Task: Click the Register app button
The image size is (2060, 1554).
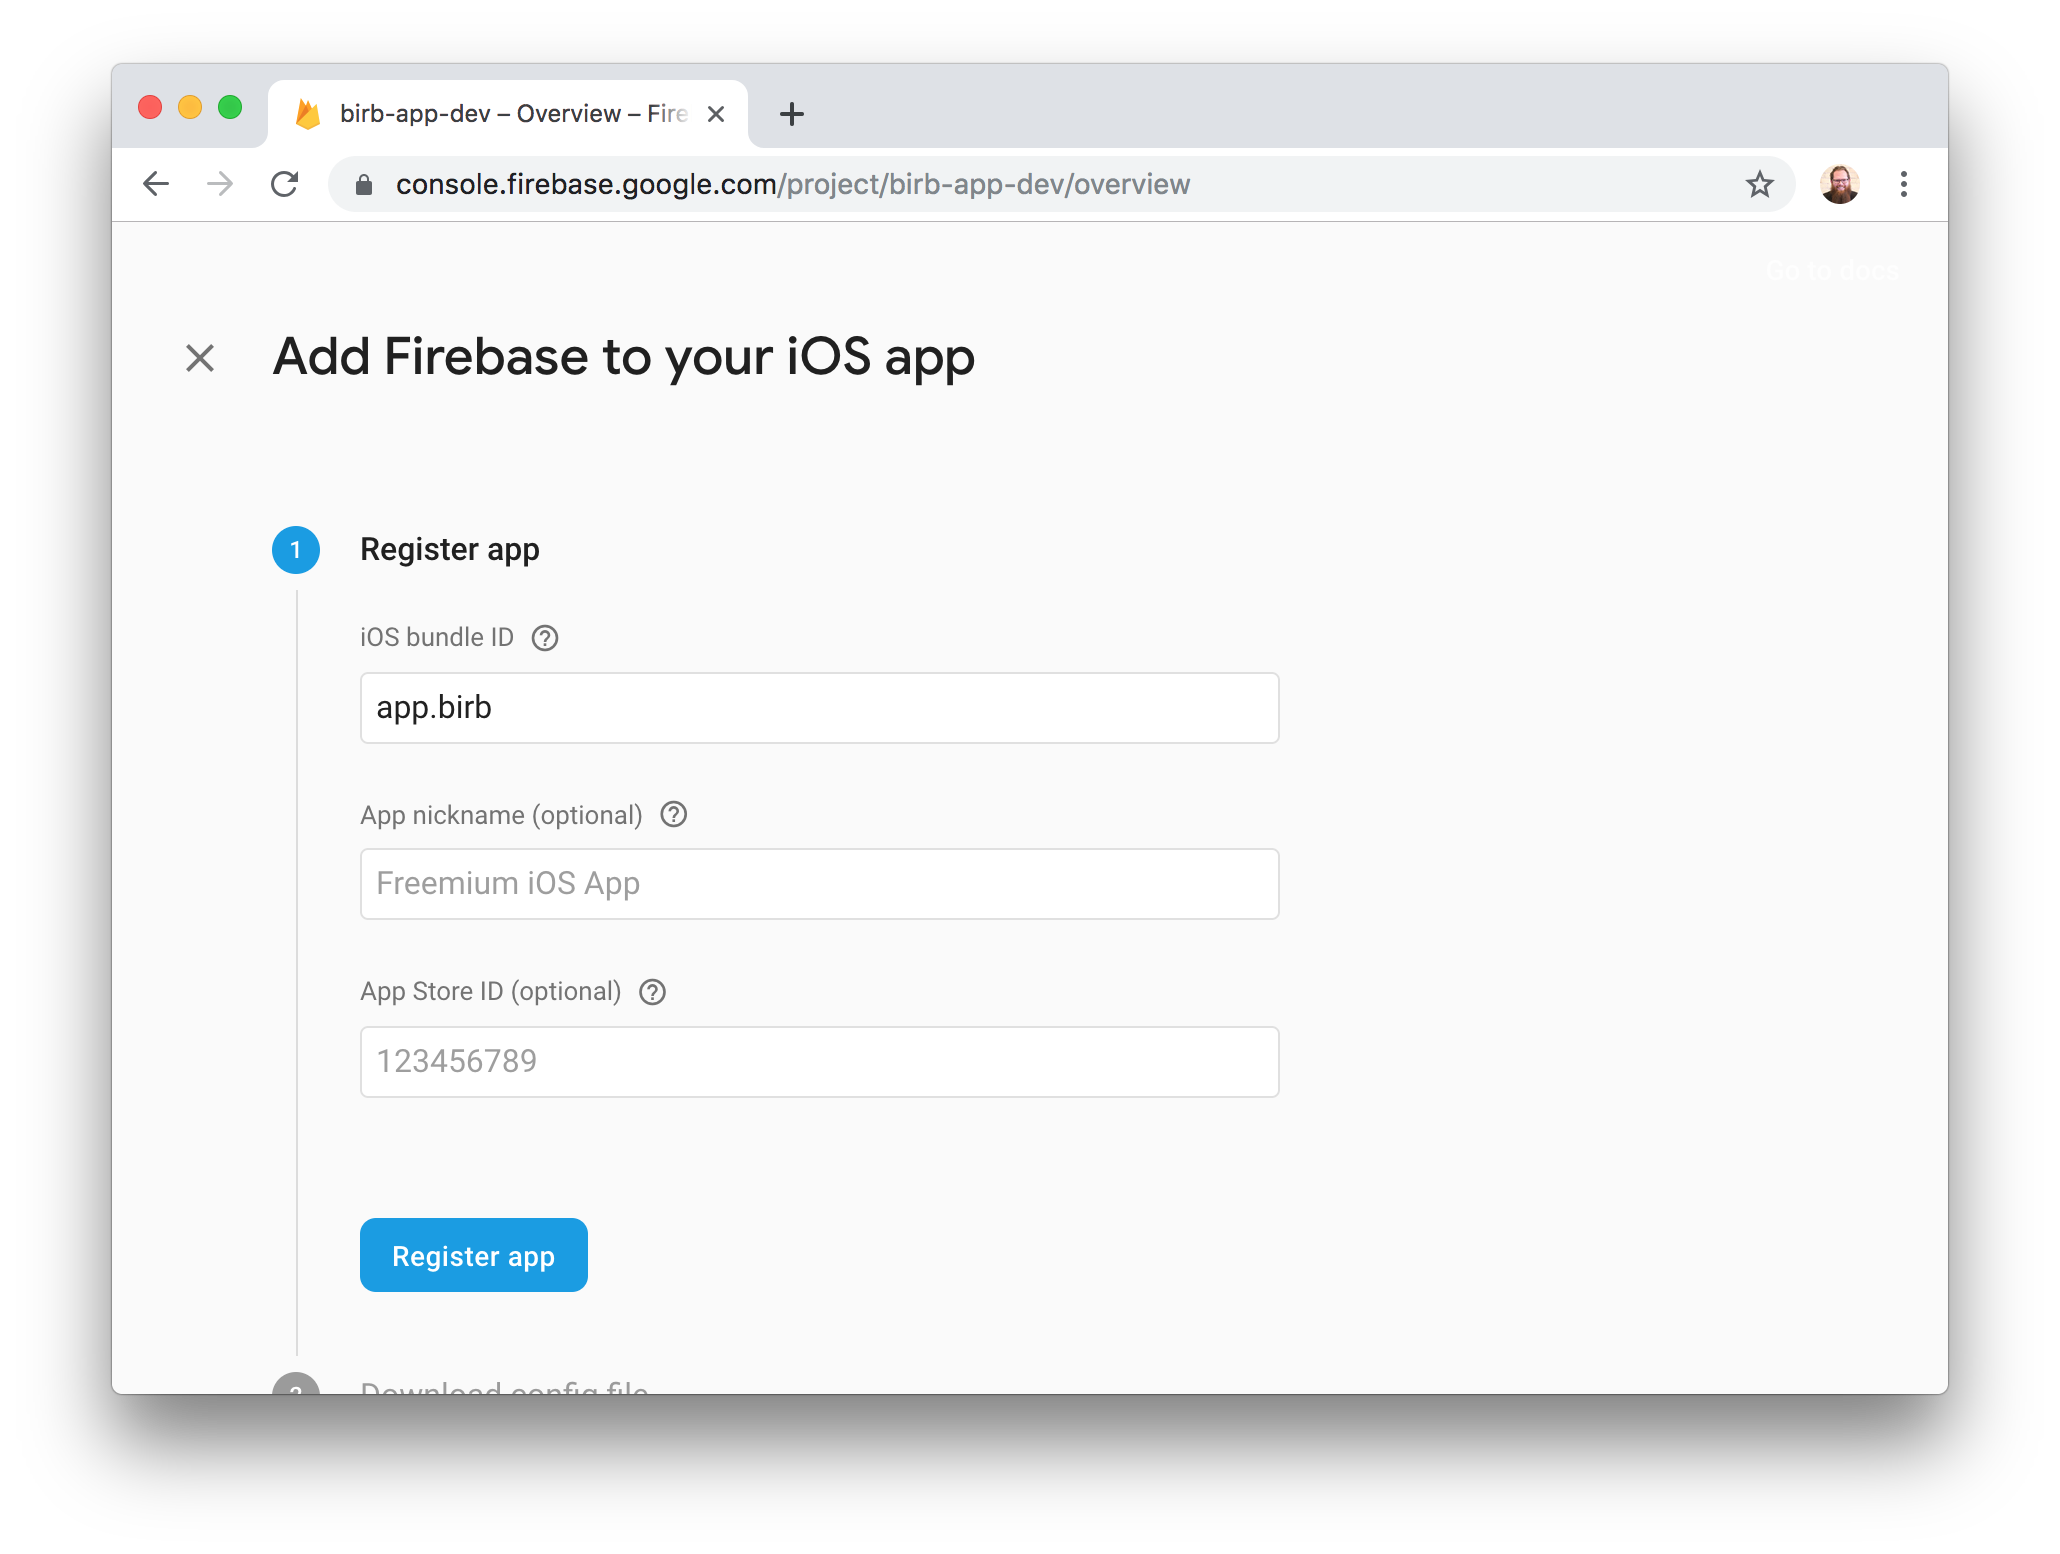Action: click(473, 1255)
